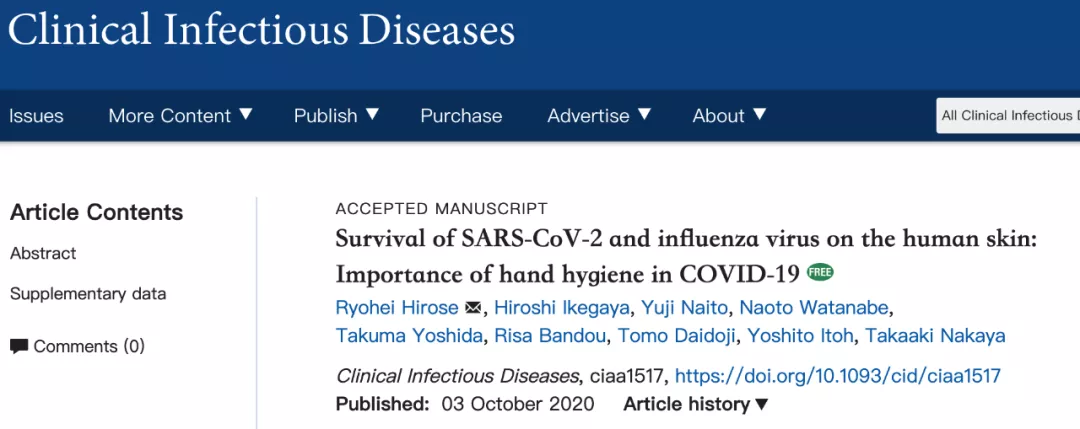The height and width of the screenshot is (429, 1080).
Task: Click the Comments speech bubble icon
Action: 19,346
